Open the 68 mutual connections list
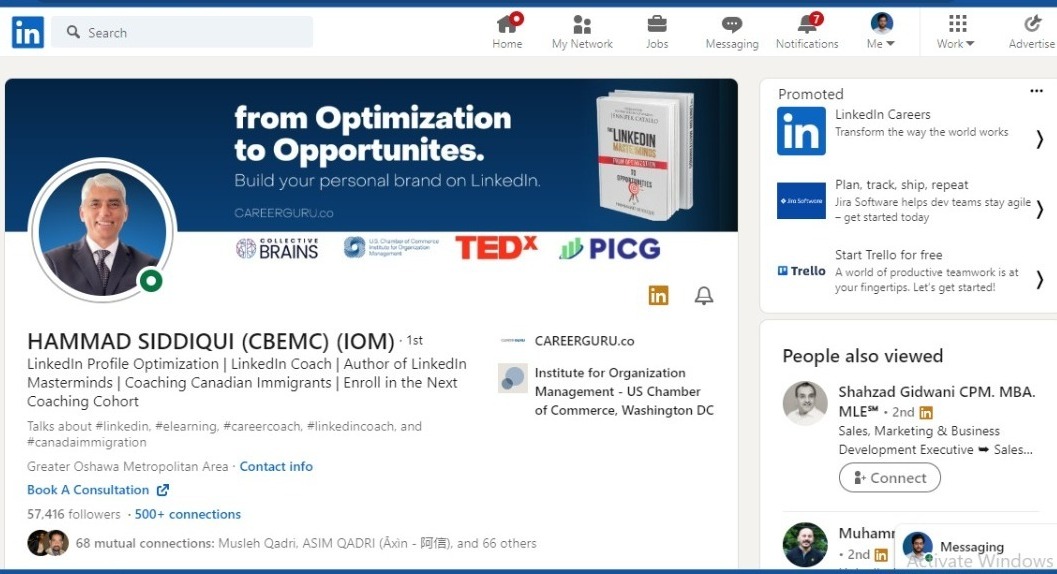This screenshot has width=1057, height=574. tap(306, 543)
